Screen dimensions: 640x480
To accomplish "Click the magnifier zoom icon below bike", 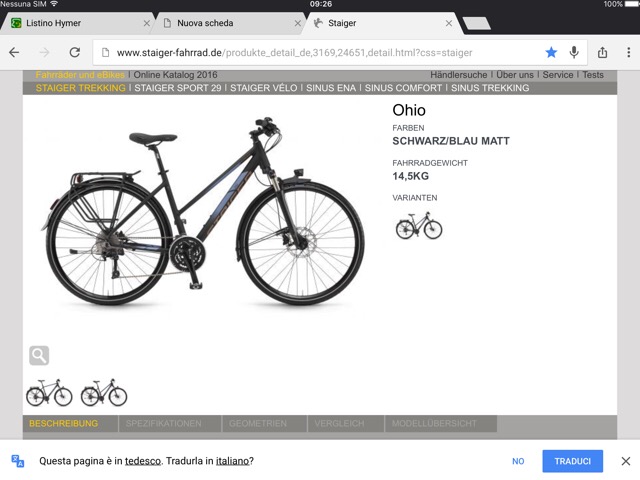I will [x=39, y=356].
